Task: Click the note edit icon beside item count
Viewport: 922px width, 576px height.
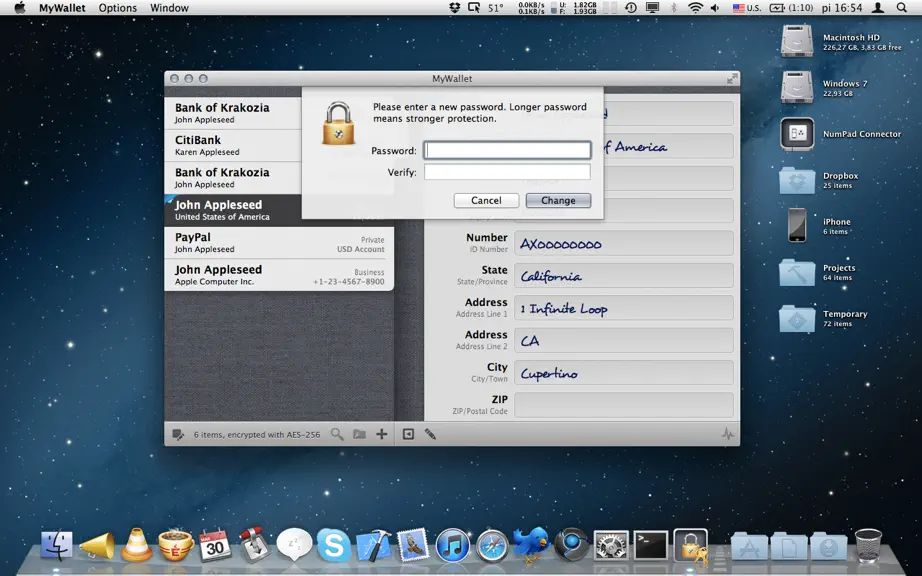Action: tap(178, 435)
